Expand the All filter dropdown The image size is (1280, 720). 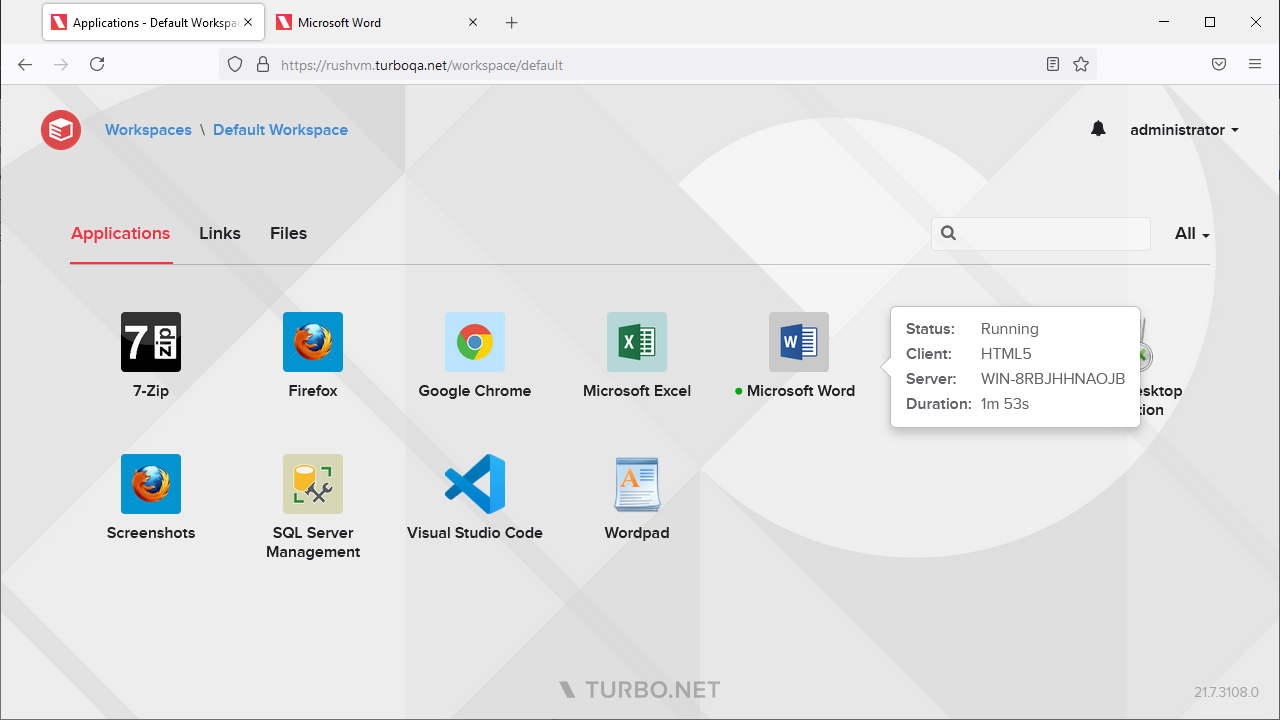(1190, 233)
